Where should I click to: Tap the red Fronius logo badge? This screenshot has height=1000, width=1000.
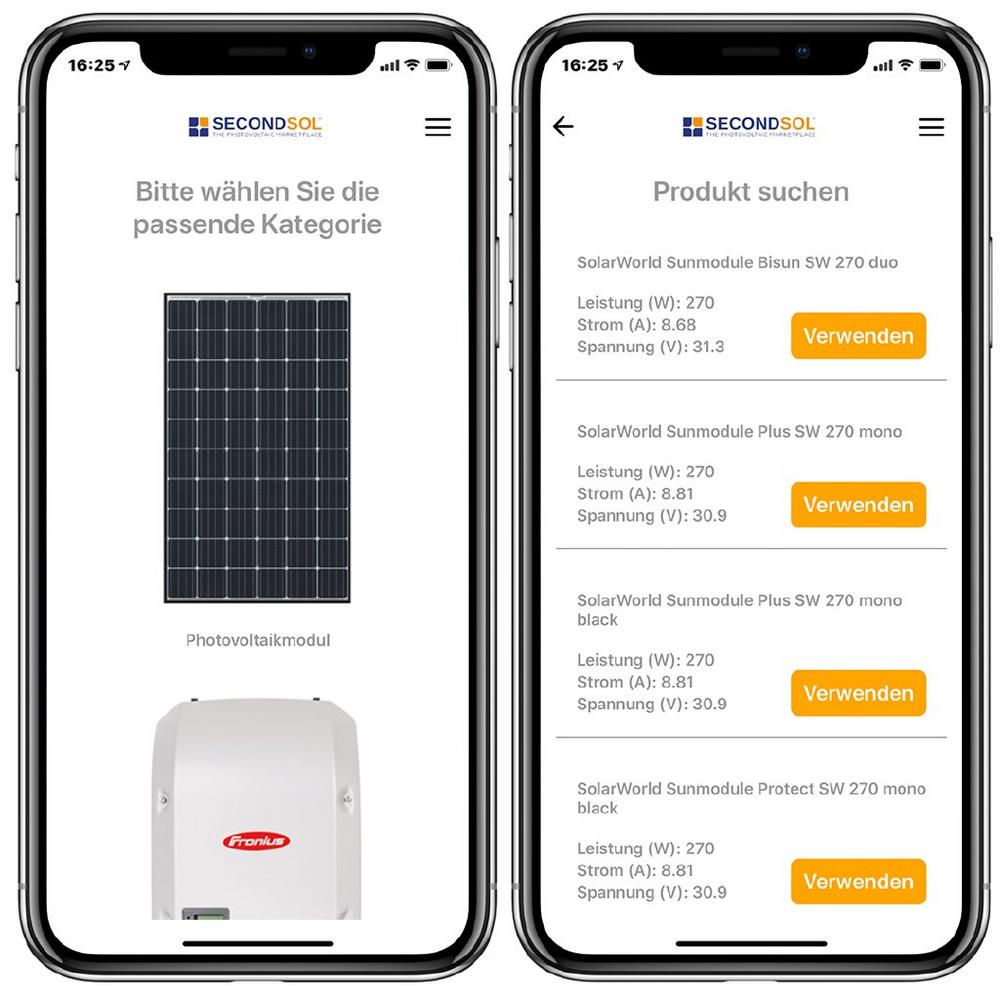pos(256,841)
